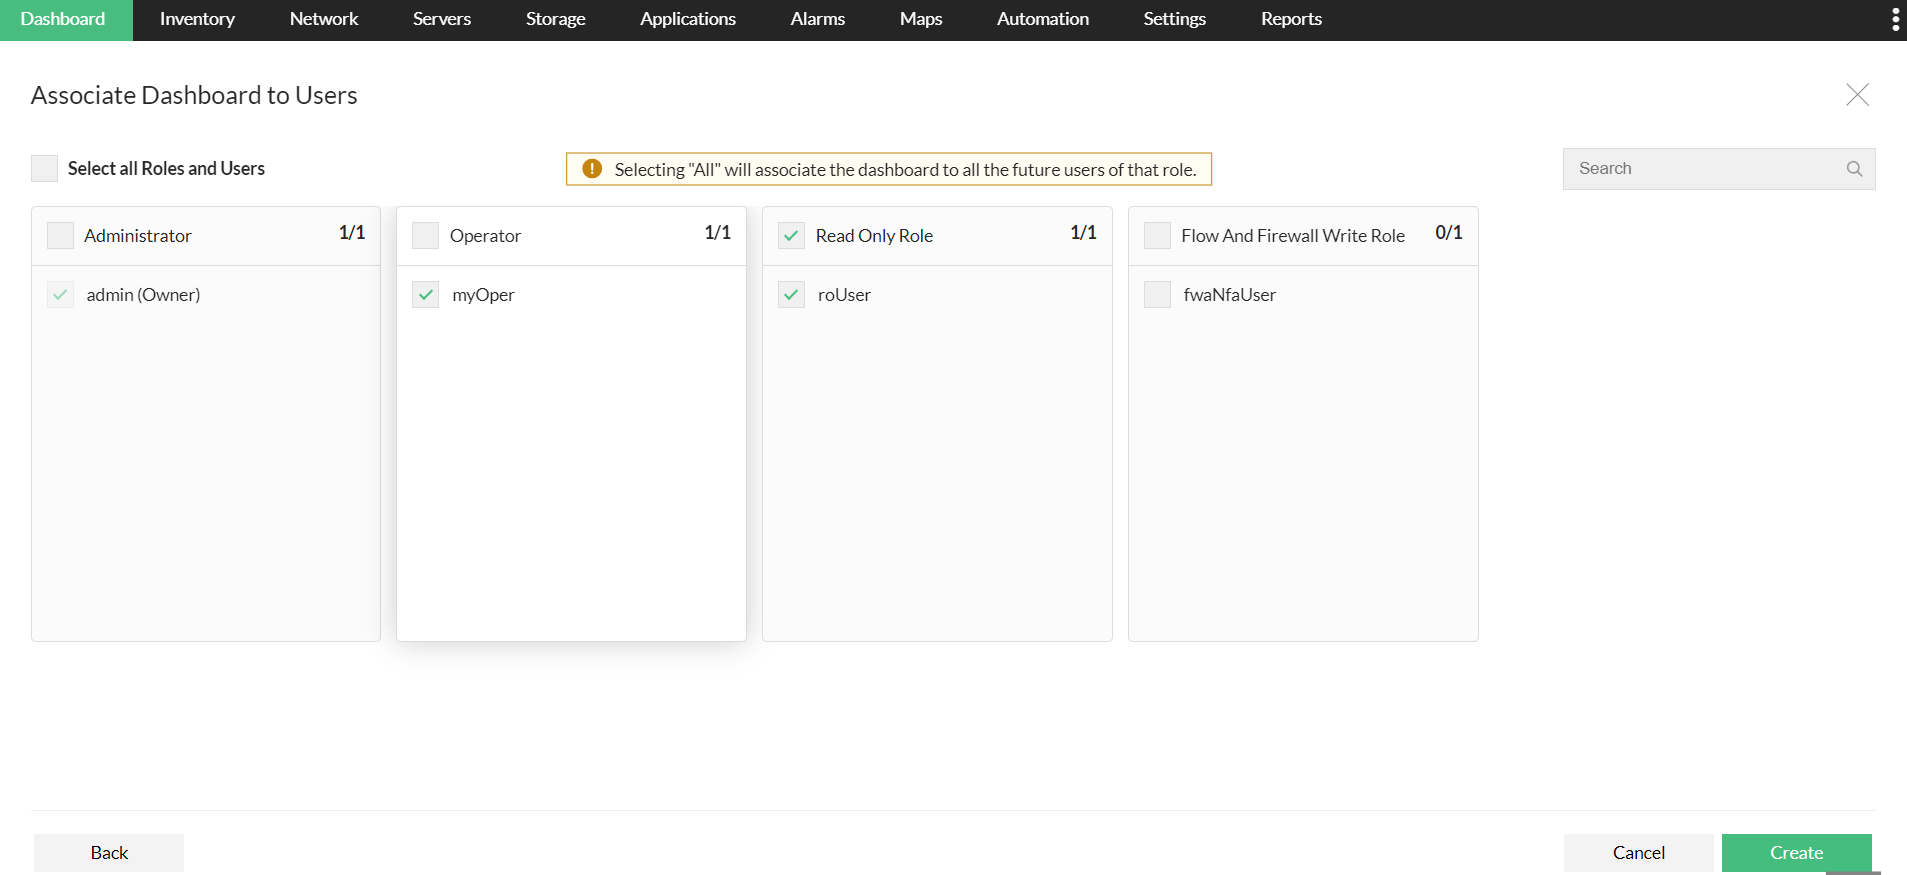The image size is (1907, 875).
Task: Click the search magnifier icon
Action: (1854, 169)
